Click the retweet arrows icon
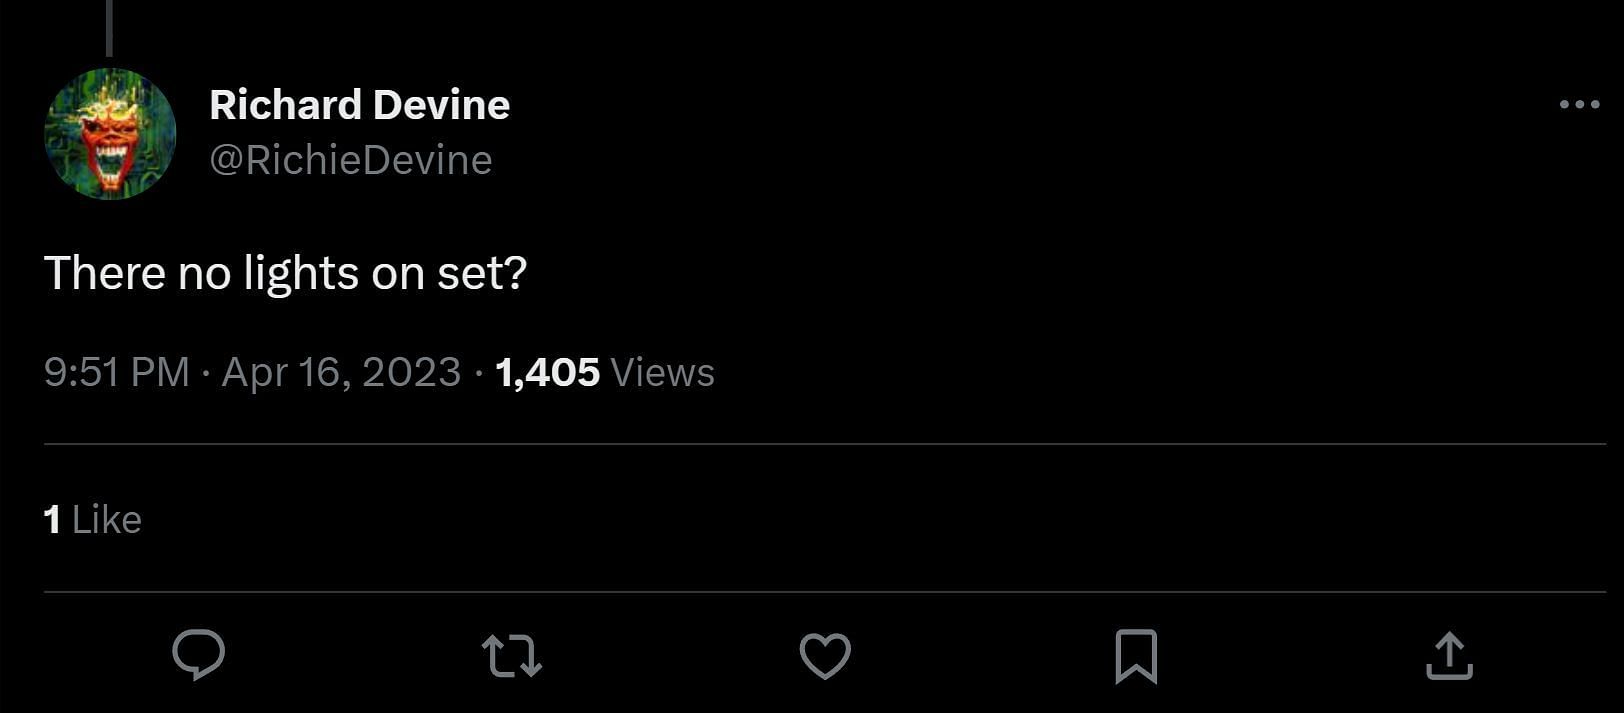The height and width of the screenshot is (713, 1624). [511, 656]
